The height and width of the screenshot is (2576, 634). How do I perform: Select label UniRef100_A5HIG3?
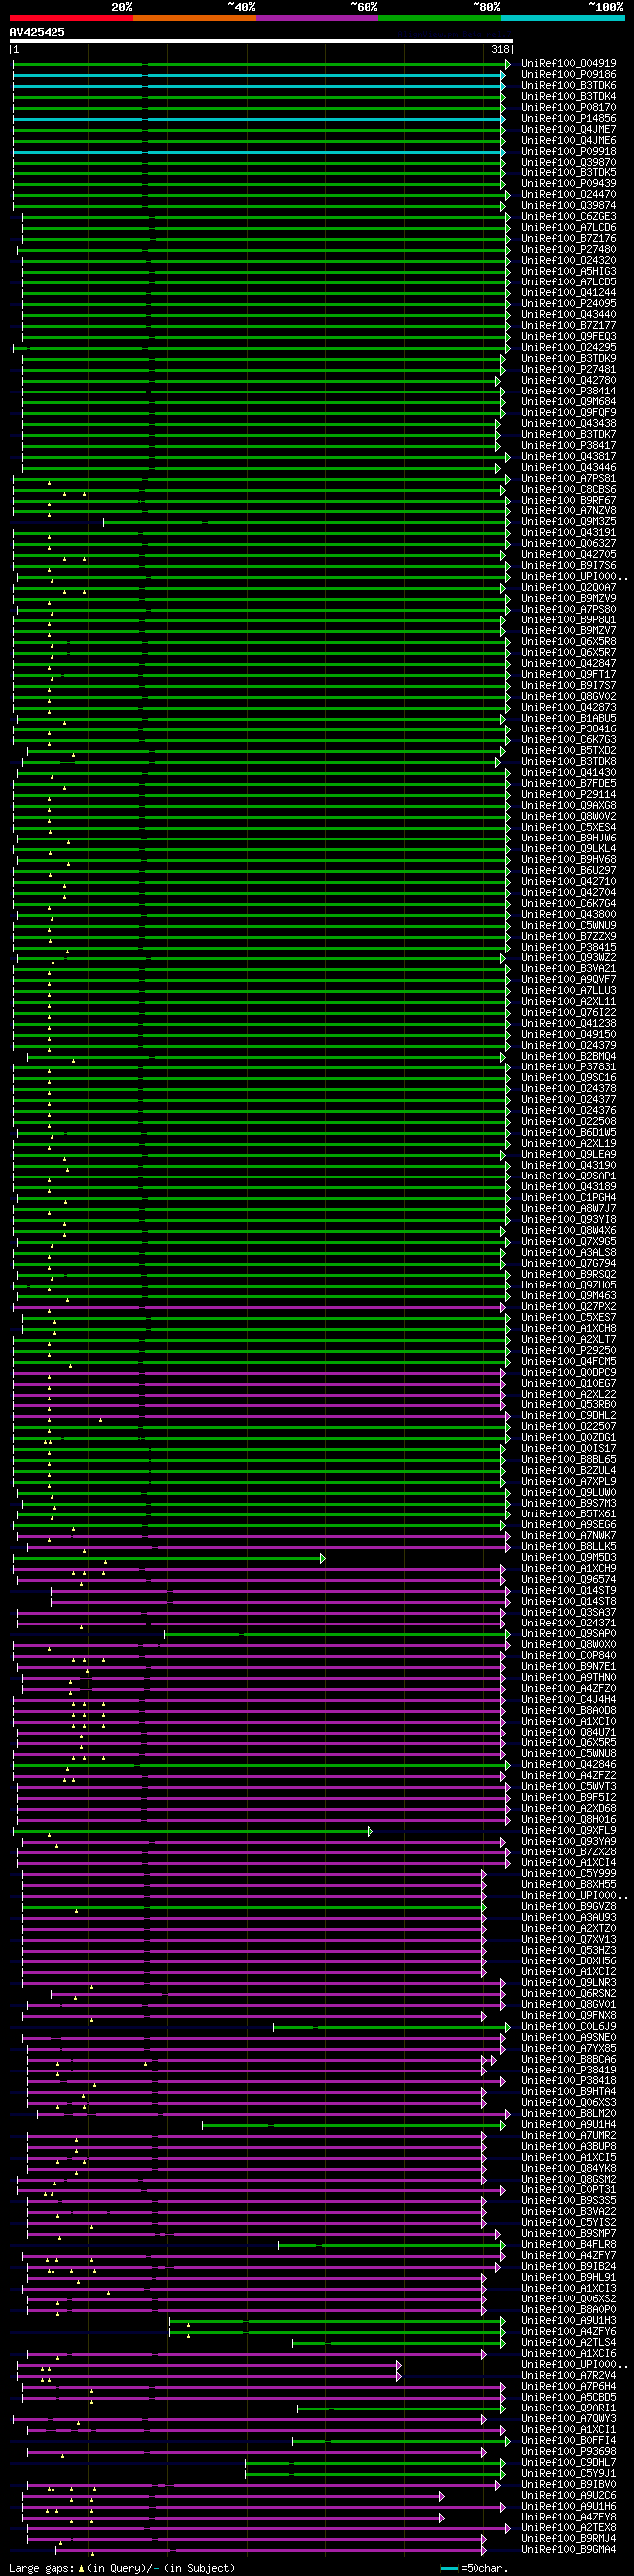[x=568, y=271]
